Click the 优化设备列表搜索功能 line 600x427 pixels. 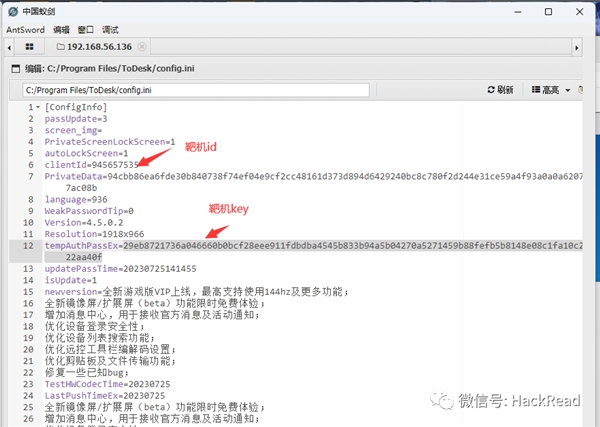pos(99,338)
